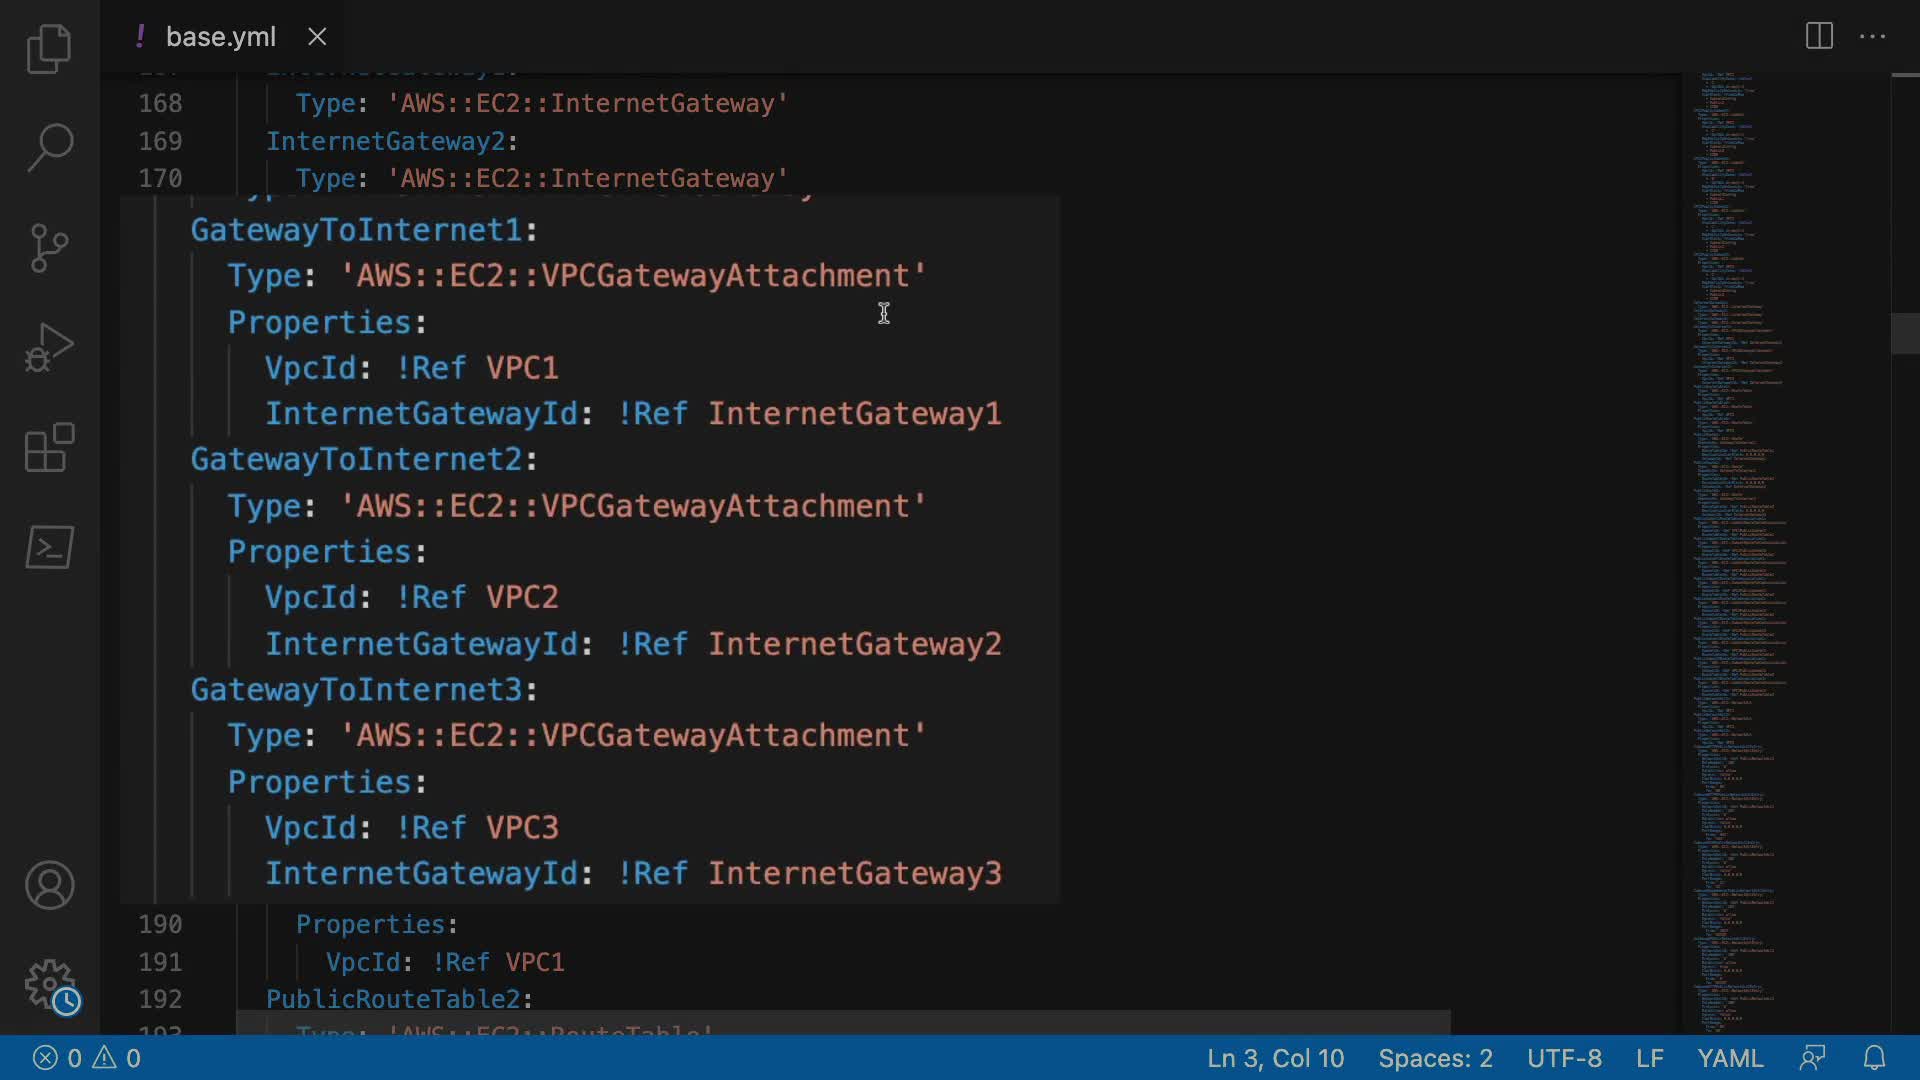Change the UTF-8 encoding selector
Viewport: 1920px width, 1080px height.
click(1564, 1058)
